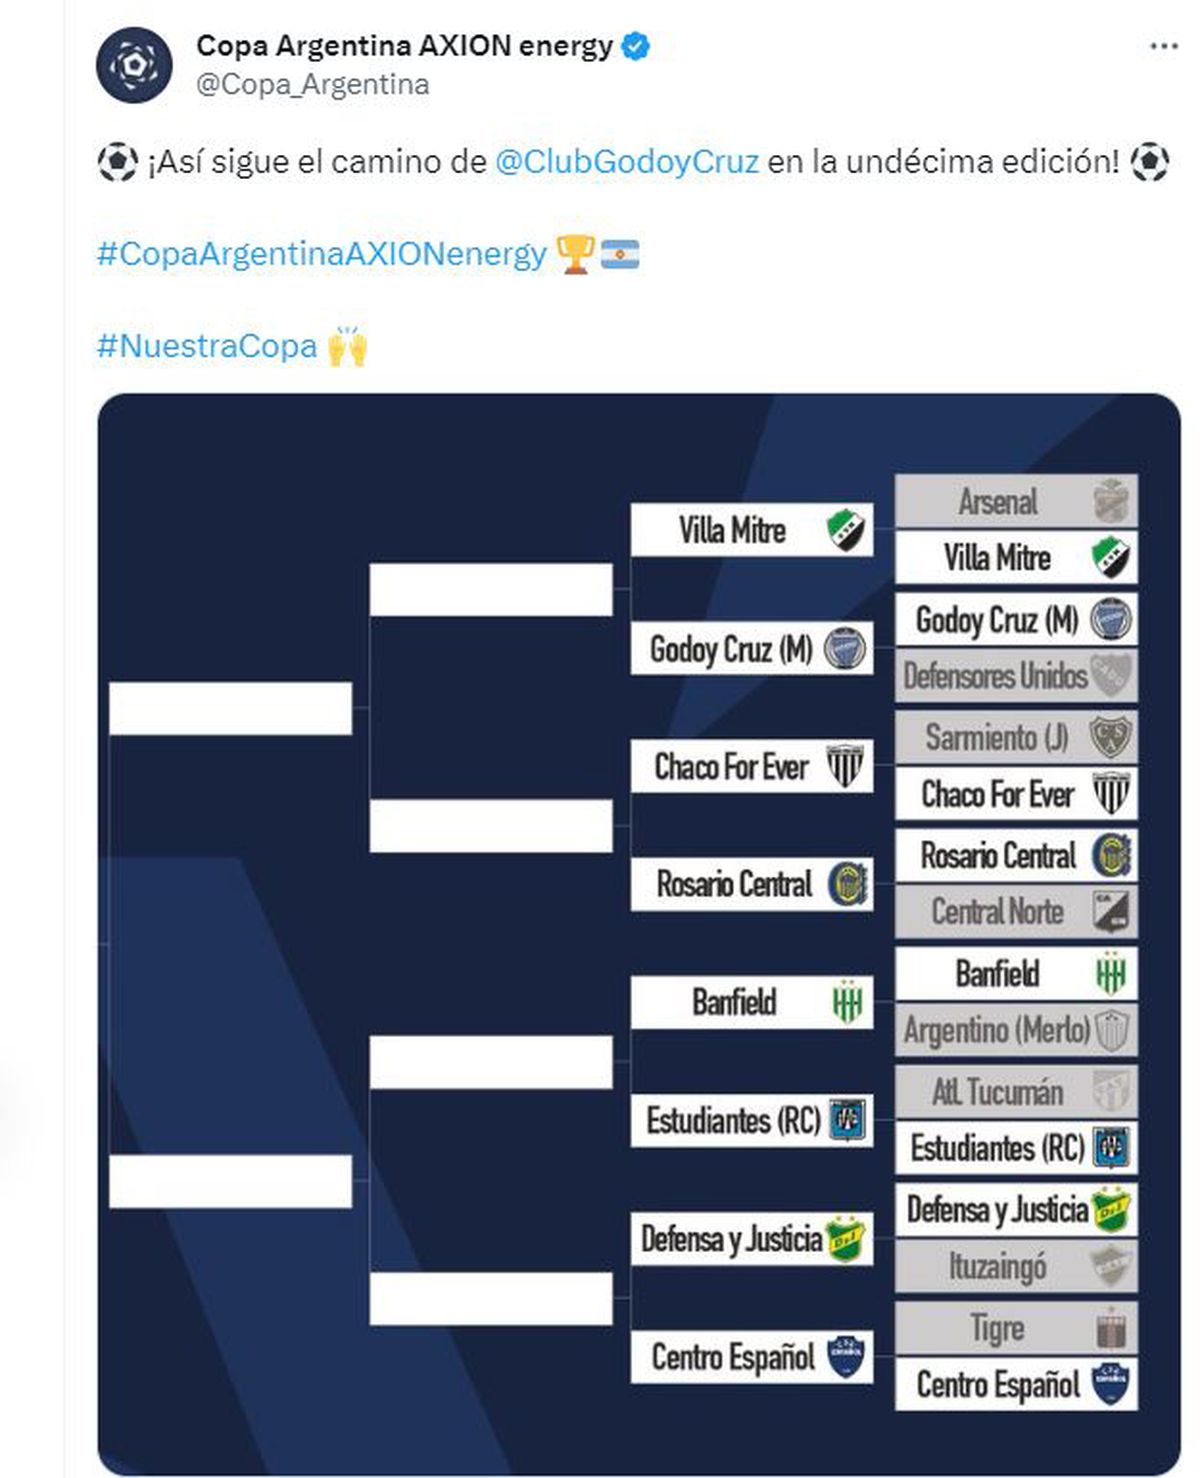Click the greyed-out Atl. Tucumán team box
This screenshot has height=1478, width=1200.
(x=1016, y=1092)
